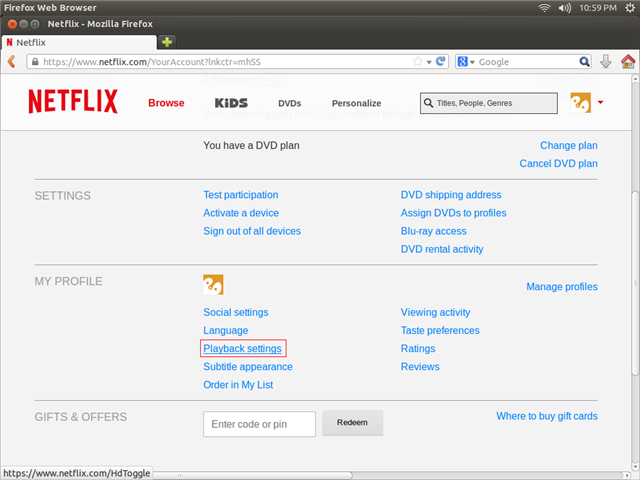Click Cancel DVD plan link
This screenshot has width=640, height=480.
tap(558, 163)
